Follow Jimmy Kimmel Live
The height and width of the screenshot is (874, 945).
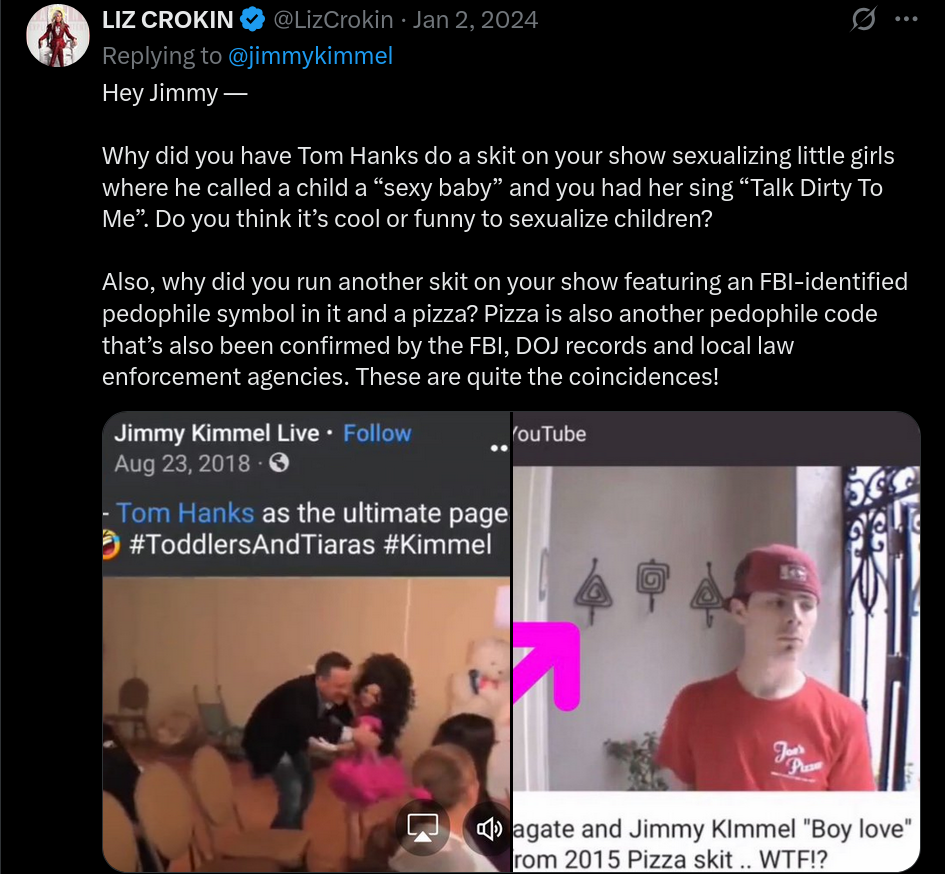(x=377, y=433)
